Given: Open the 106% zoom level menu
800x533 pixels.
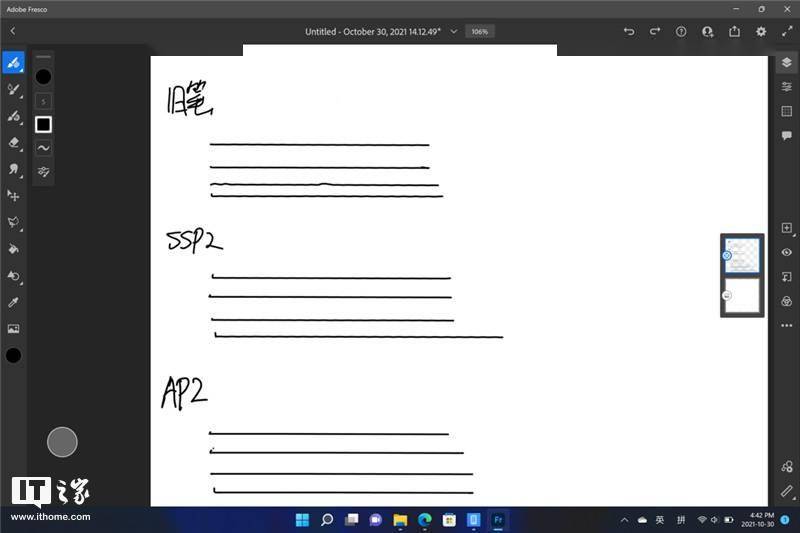Looking at the screenshot, I should click(480, 32).
